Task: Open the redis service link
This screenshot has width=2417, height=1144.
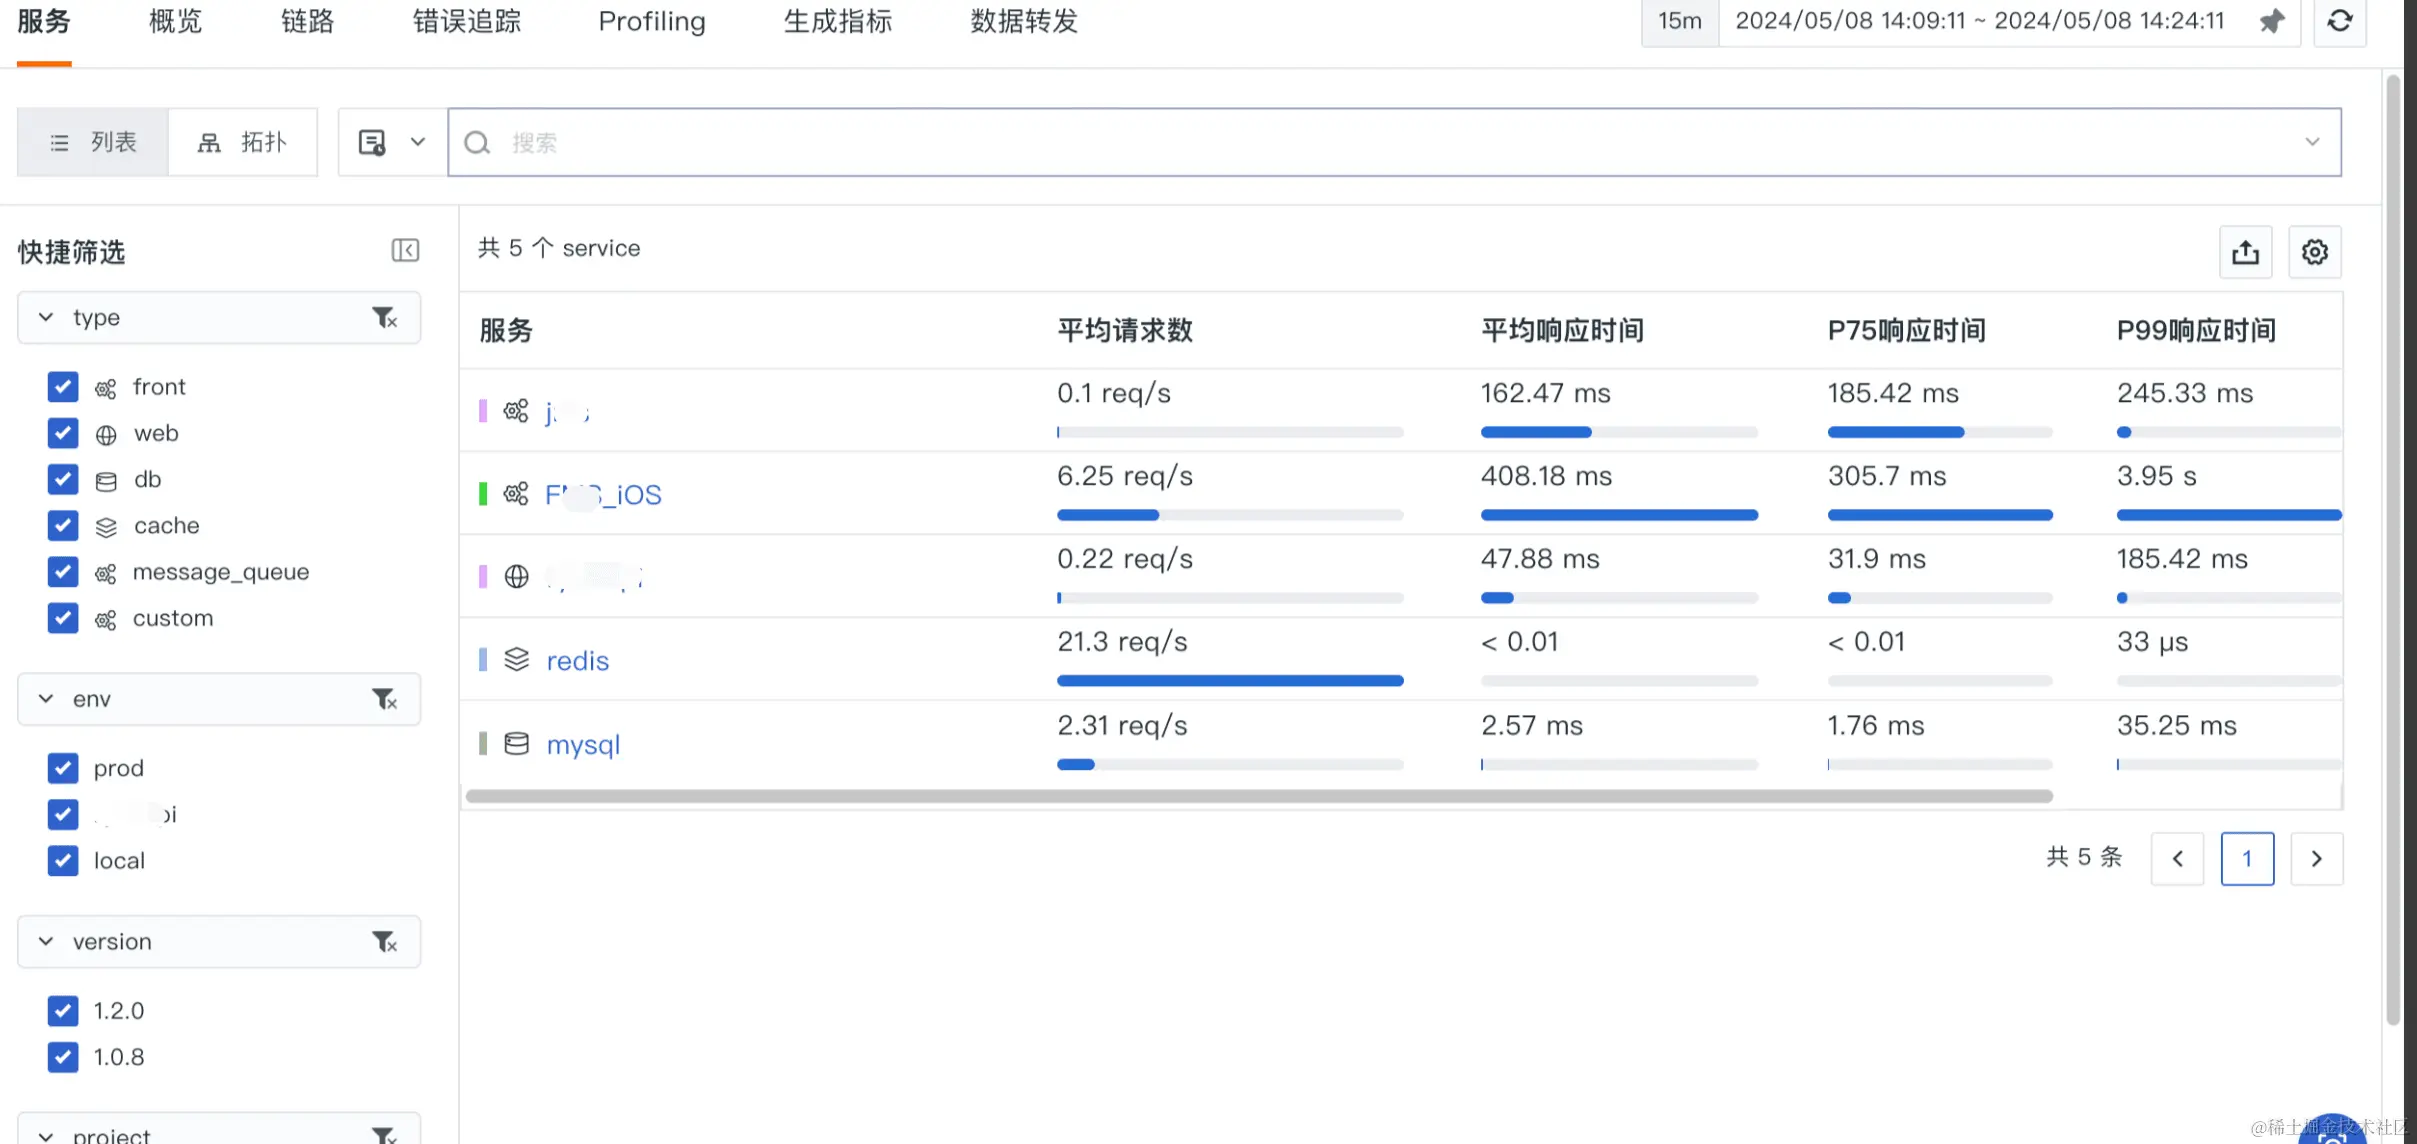Action: tap(577, 661)
